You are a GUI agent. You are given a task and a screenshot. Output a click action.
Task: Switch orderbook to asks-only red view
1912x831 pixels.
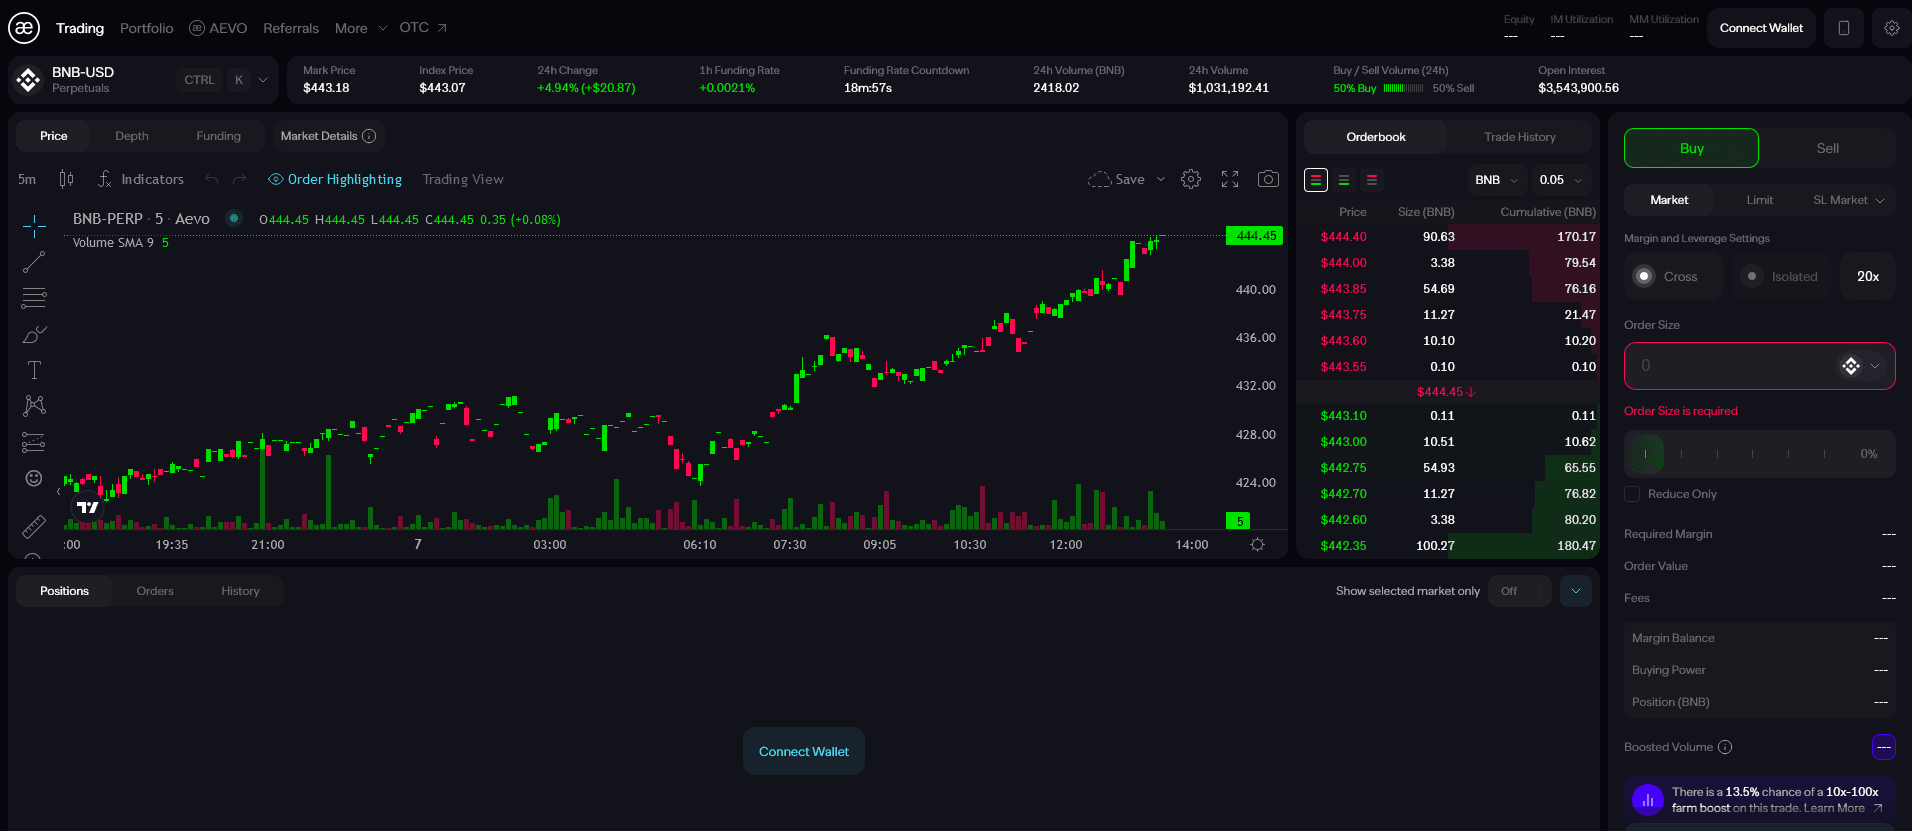1372,180
